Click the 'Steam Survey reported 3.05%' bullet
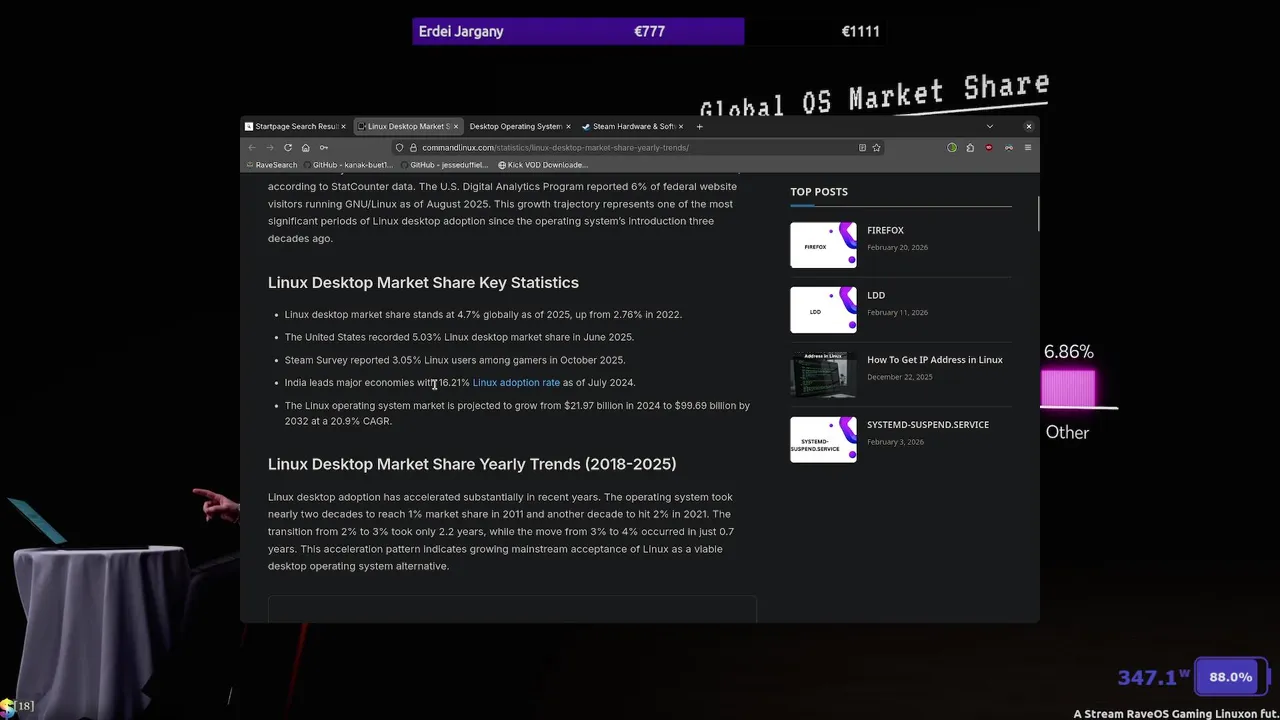This screenshot has width=1280, height=720. pos(455,360)
